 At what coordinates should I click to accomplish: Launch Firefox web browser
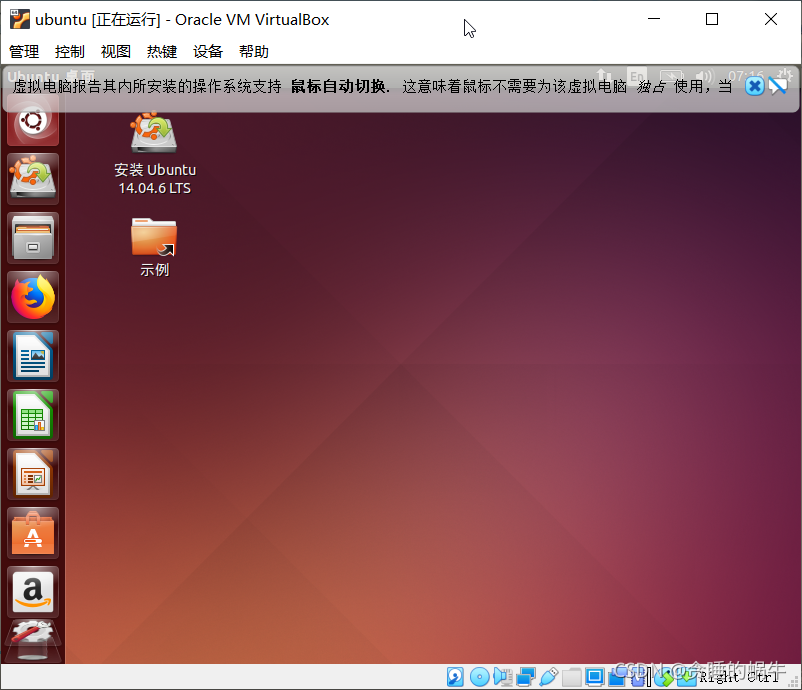point(33,297)
